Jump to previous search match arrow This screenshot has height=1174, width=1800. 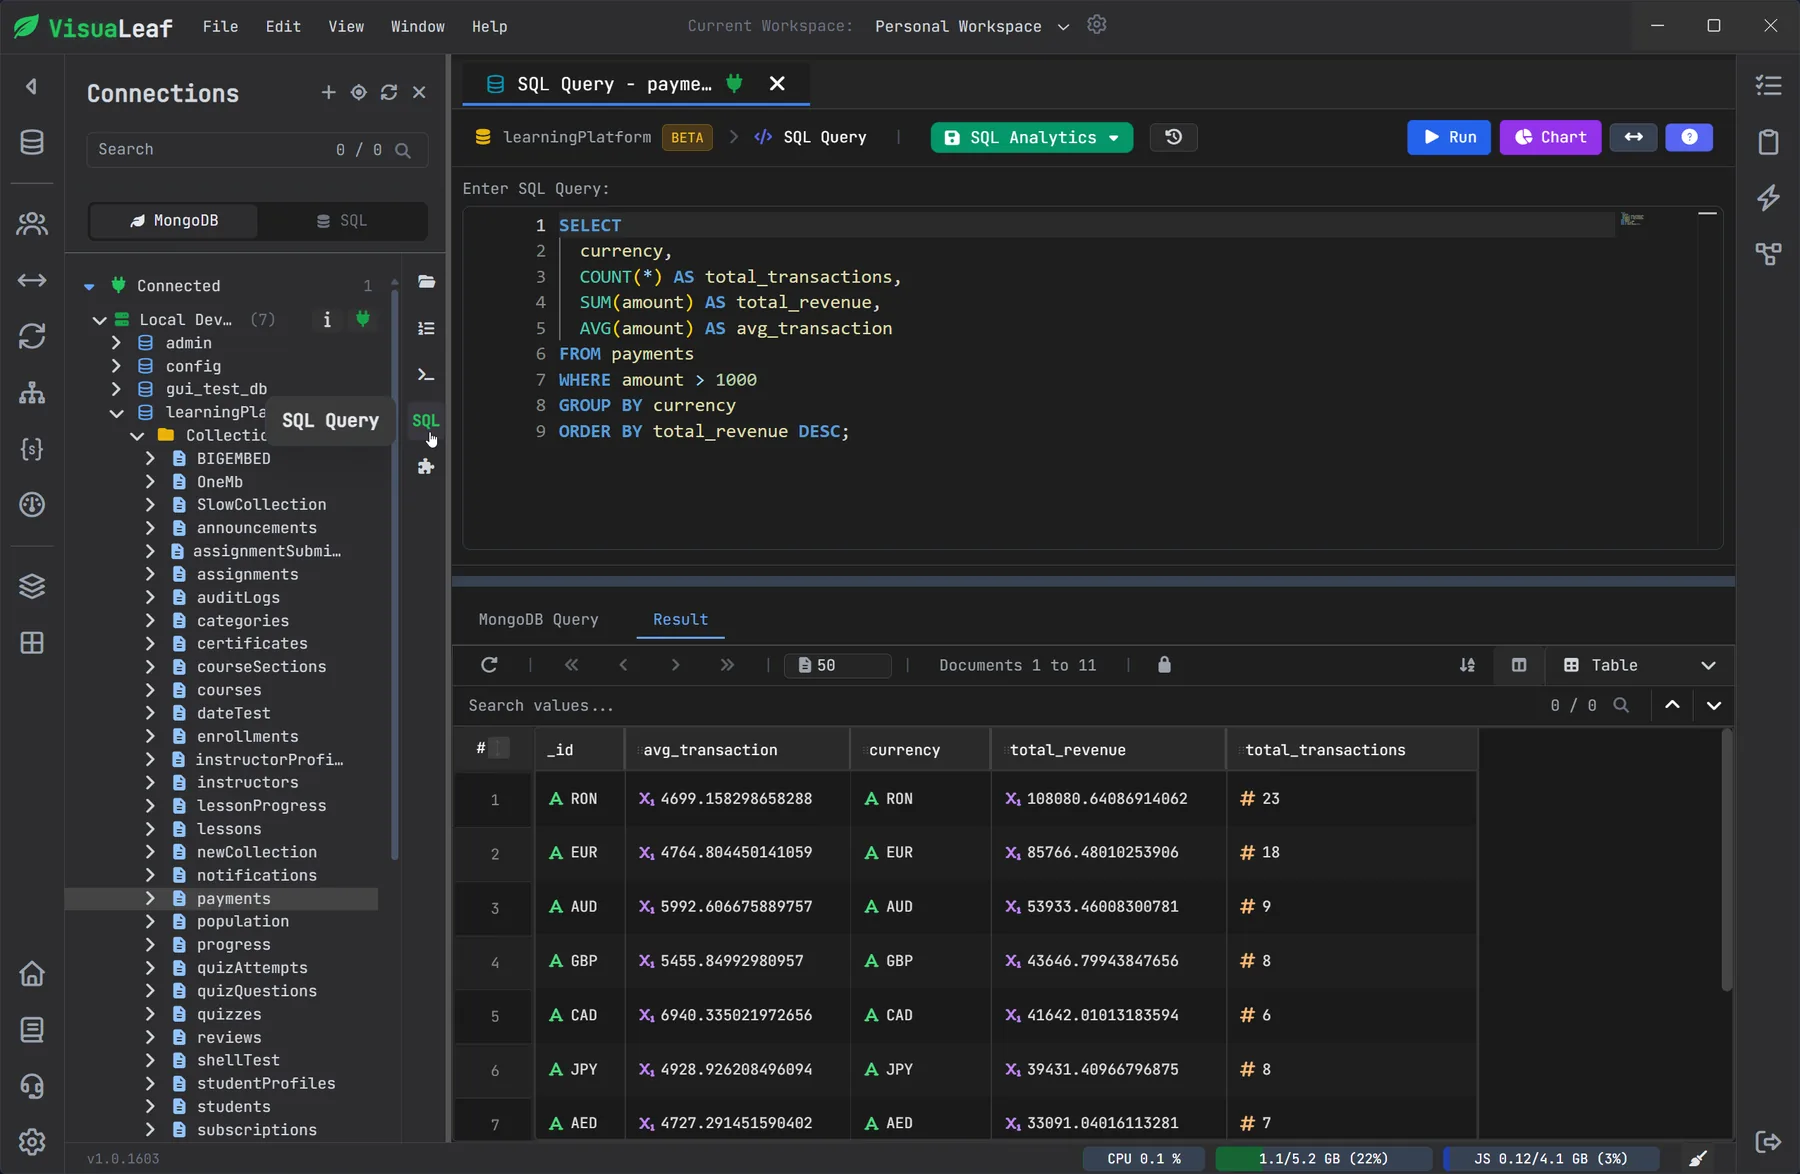(x=1672, y=705)
